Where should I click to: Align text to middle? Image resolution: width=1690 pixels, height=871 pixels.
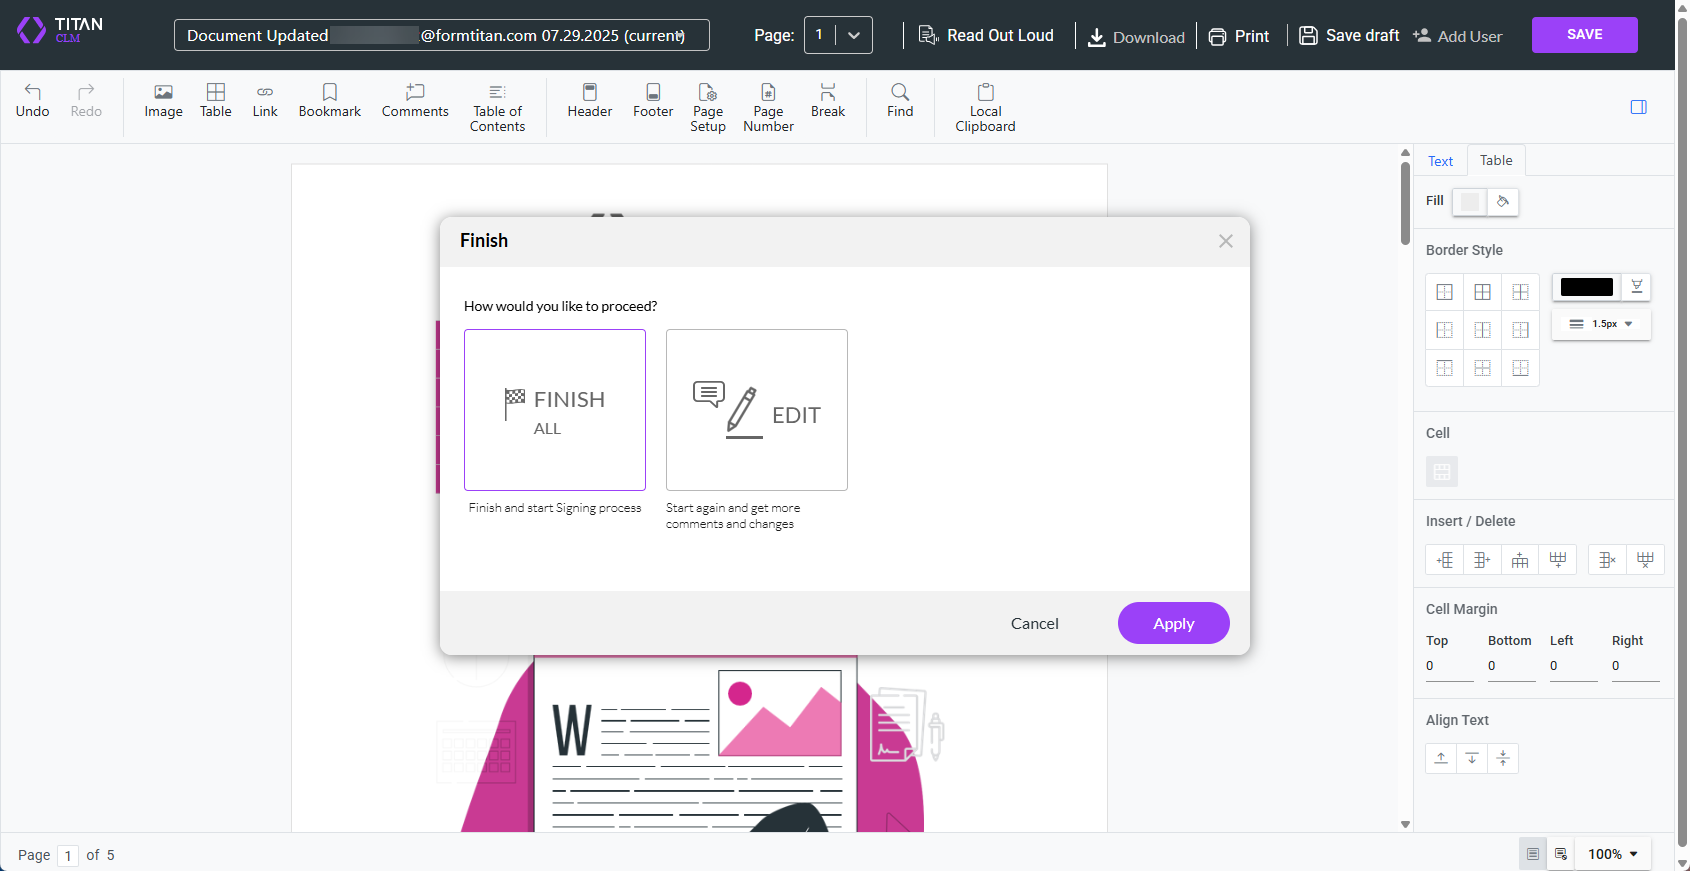tap(1503, 758)
